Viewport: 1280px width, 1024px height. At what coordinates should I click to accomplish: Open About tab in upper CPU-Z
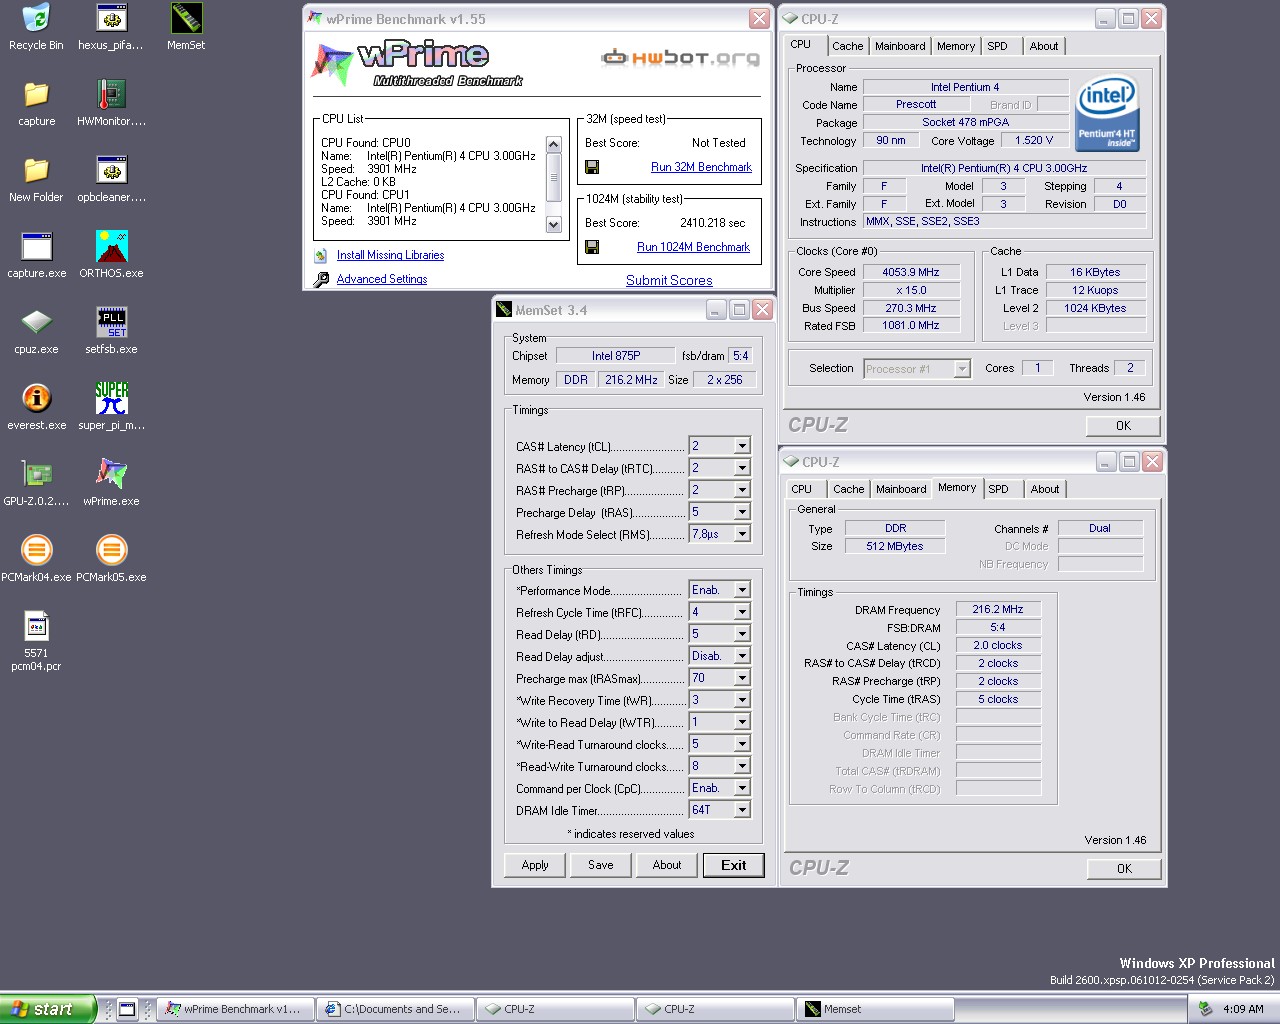[1044, 46]
